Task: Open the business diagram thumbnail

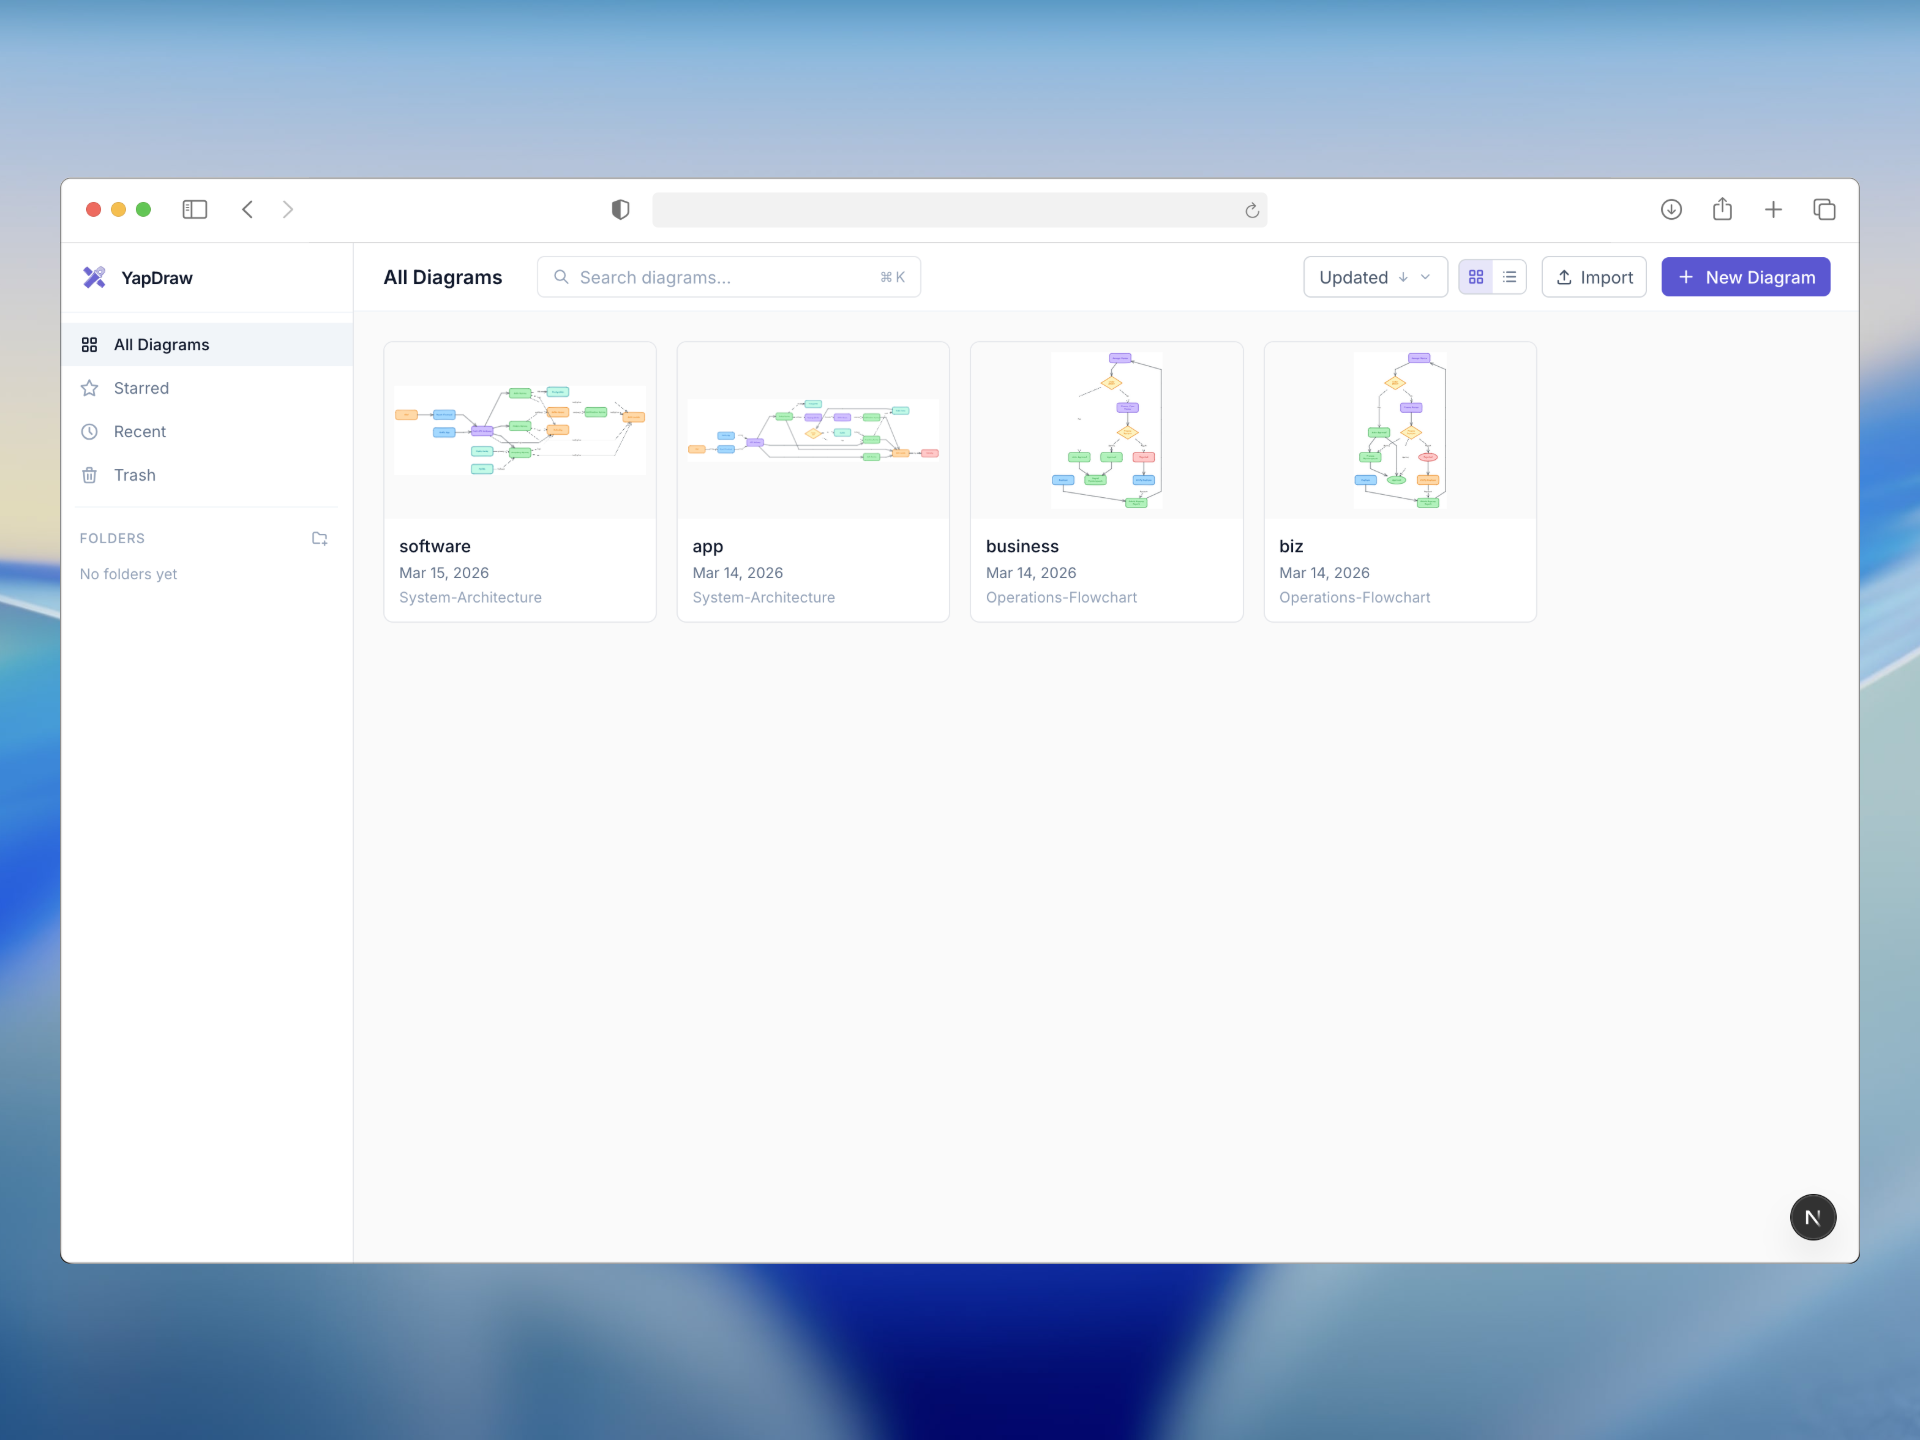Action: tap(1106, 430)
